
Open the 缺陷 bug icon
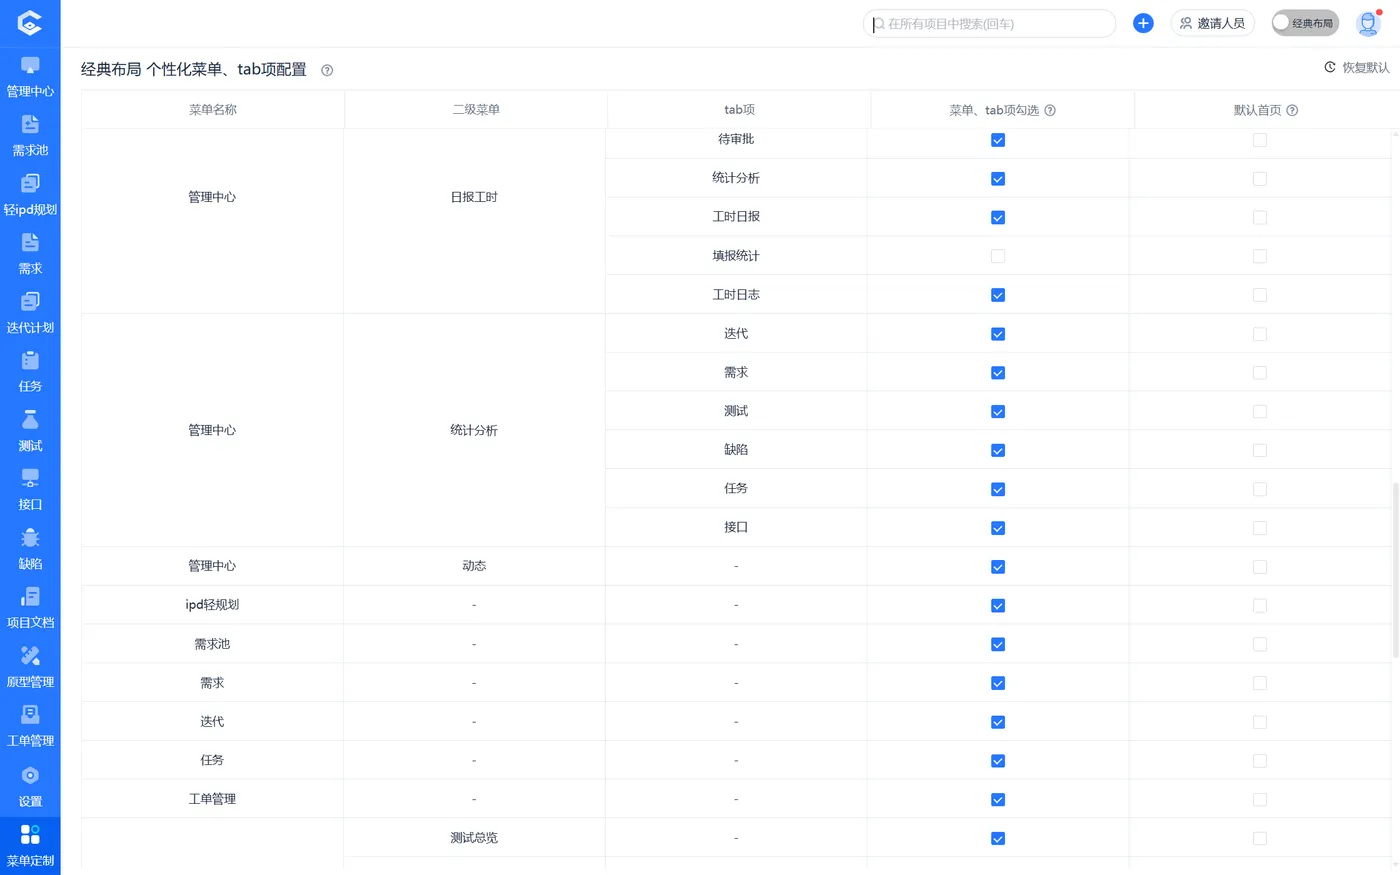(30, 548)
